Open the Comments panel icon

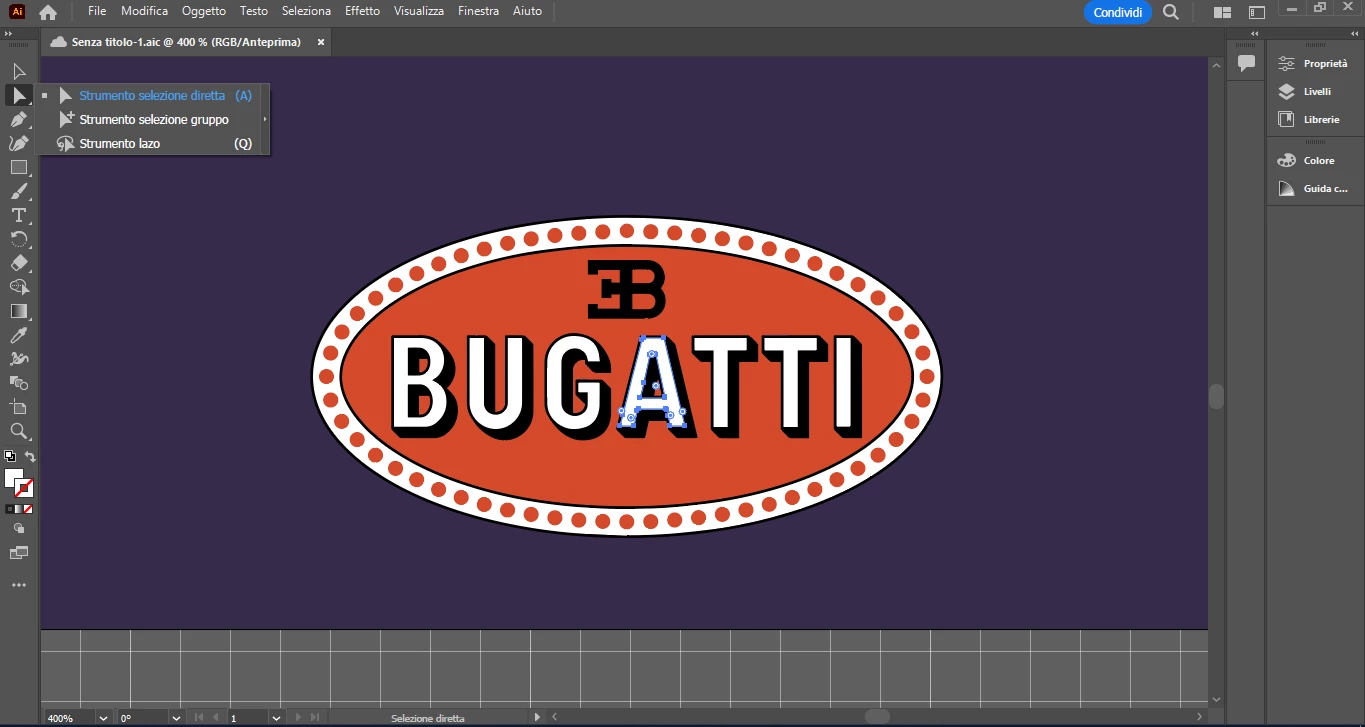(x=1246, y=63)
